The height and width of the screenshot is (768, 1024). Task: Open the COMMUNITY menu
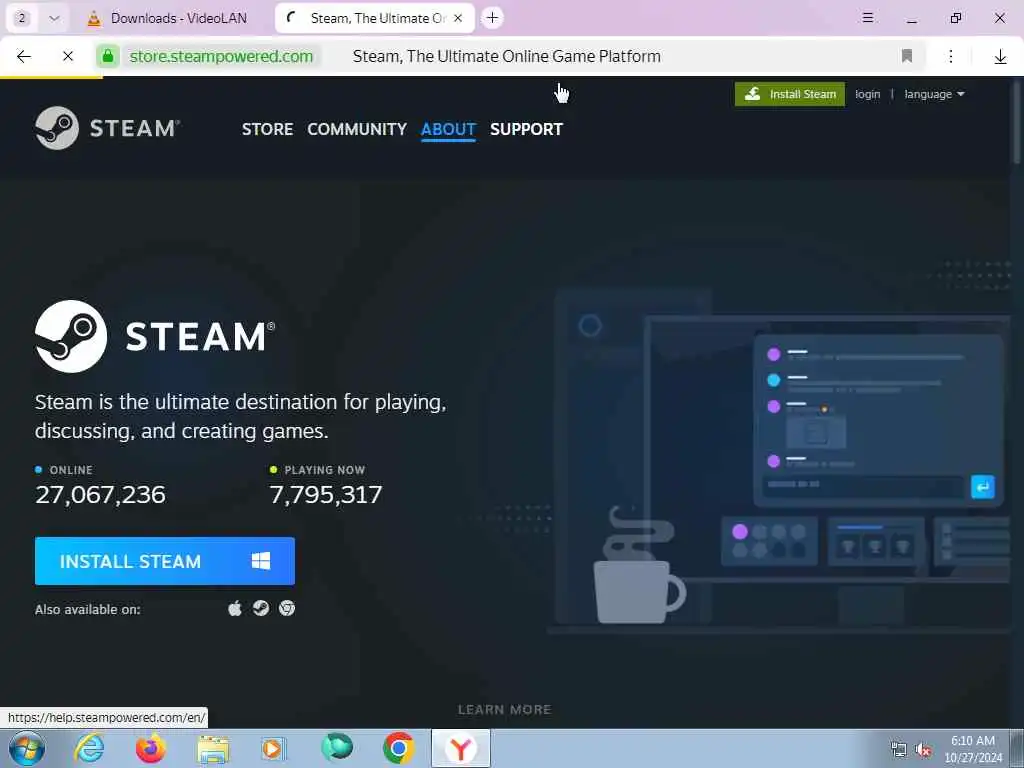coord(357,129)
